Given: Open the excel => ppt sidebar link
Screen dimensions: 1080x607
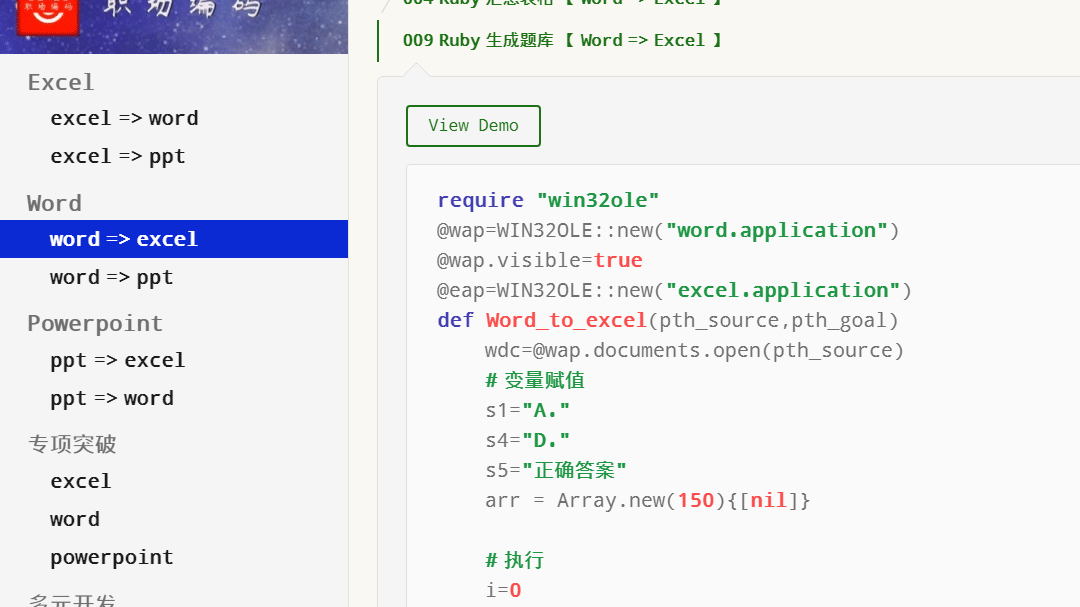Looking at the screenshot, I should coord(118,156).
